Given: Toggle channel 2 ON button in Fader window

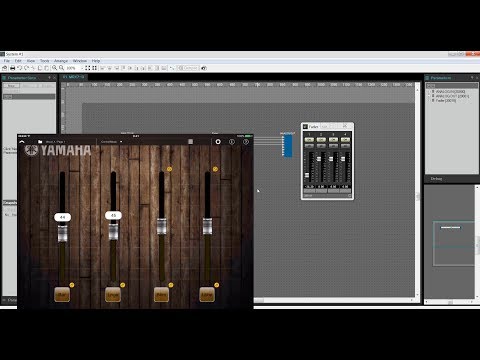Looking at the screenshot, I should click(321, 140).
